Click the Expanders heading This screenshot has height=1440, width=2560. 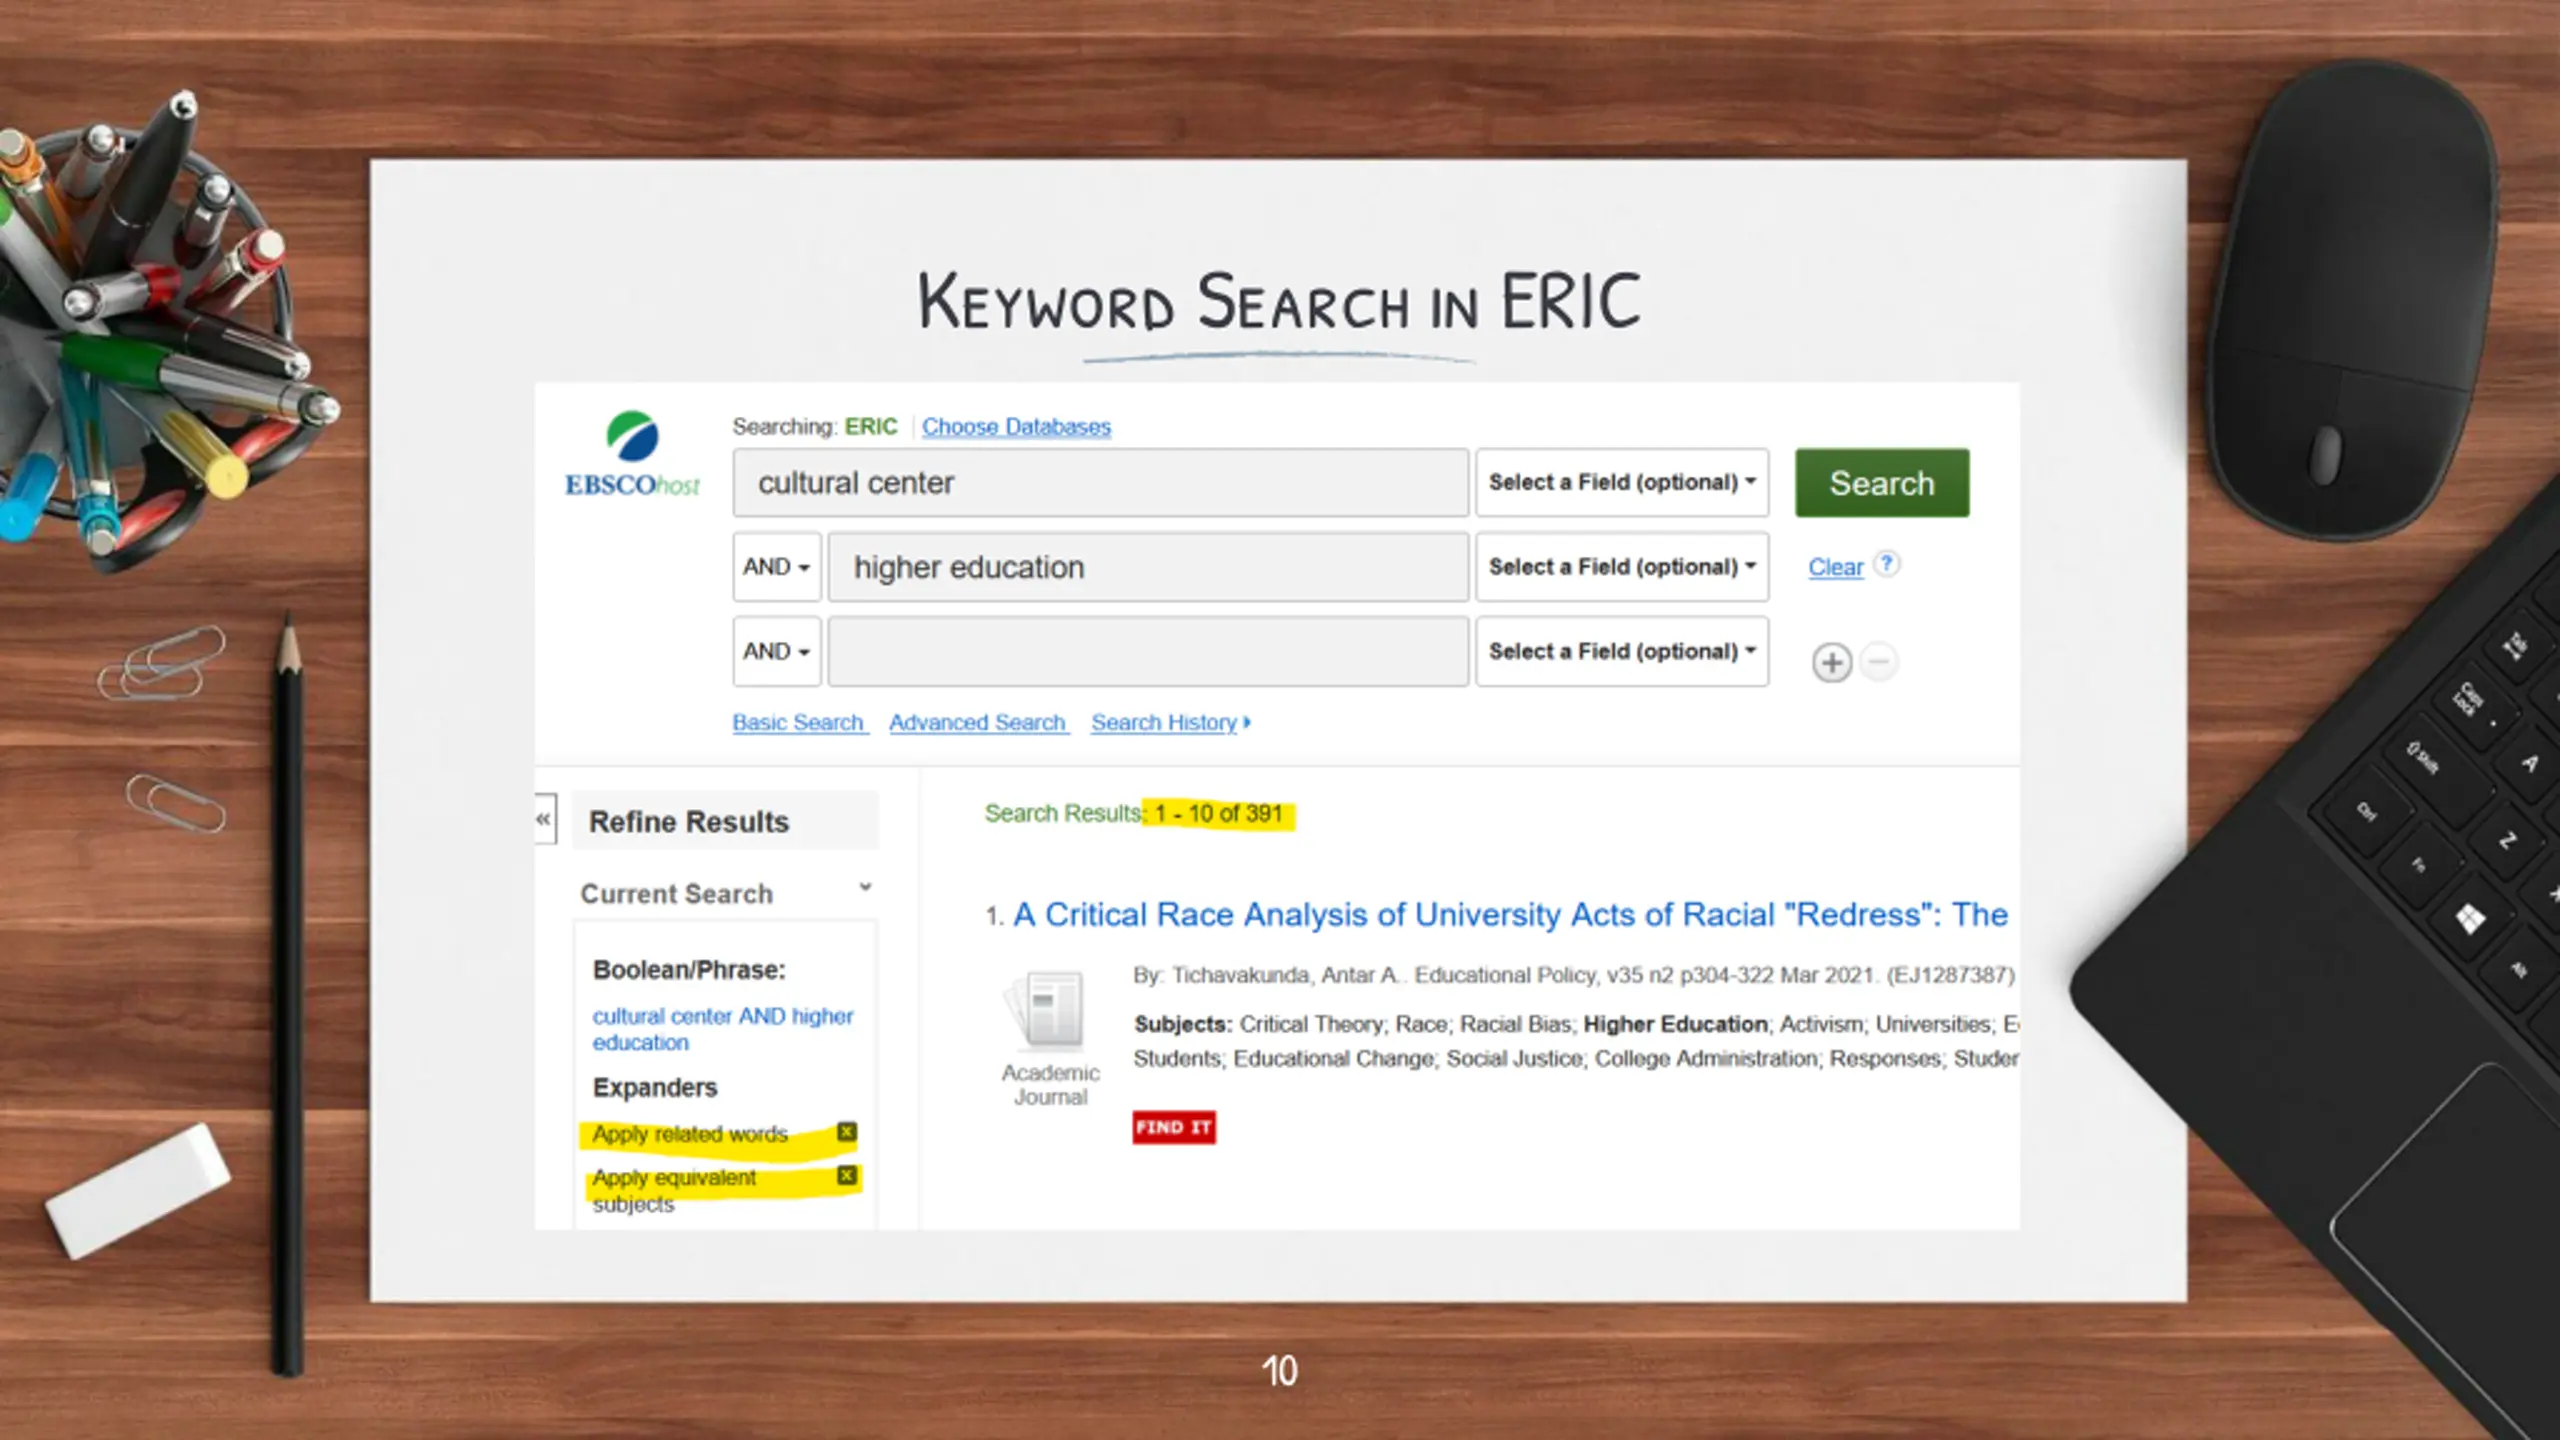(x=655, y=1087)
